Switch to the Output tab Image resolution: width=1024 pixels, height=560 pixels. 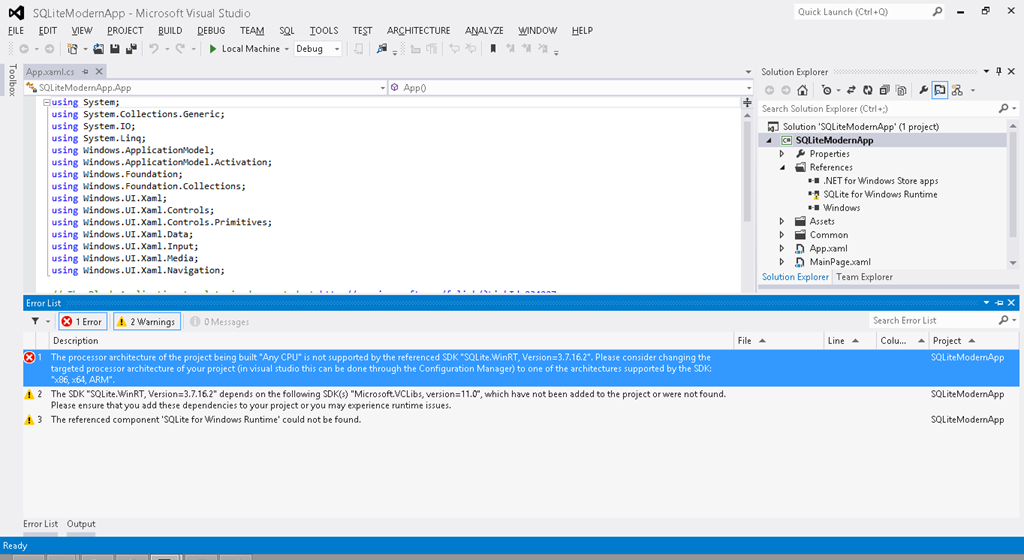pos(81,524)
